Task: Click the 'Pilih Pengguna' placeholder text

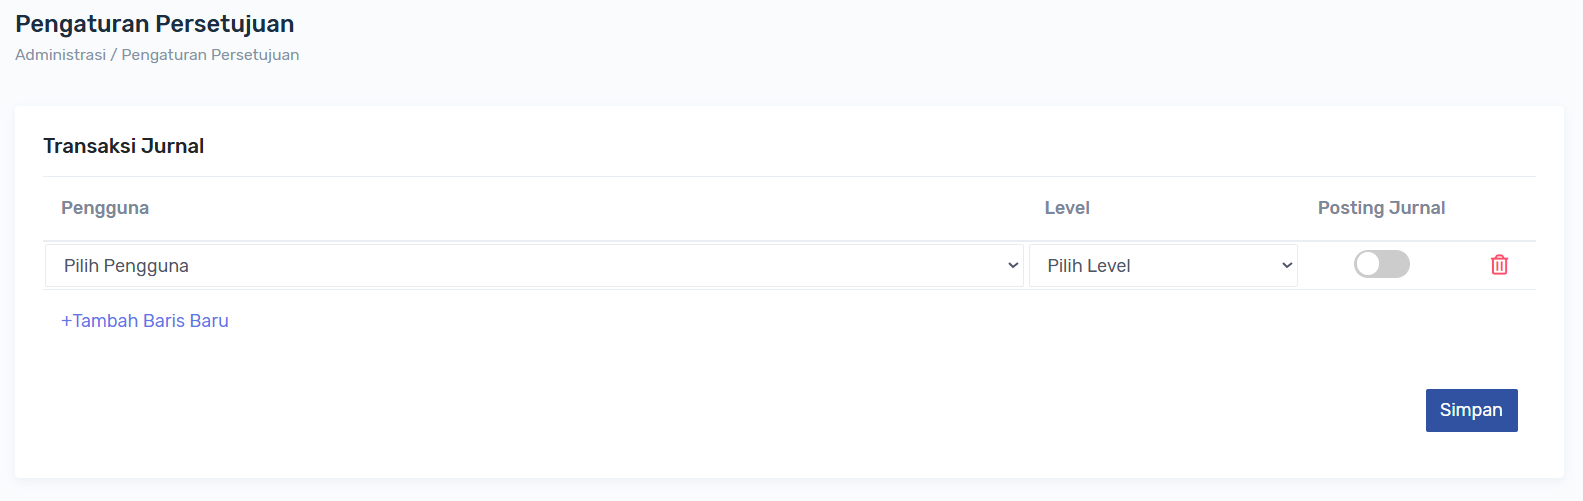Action: tap(126, 266)
